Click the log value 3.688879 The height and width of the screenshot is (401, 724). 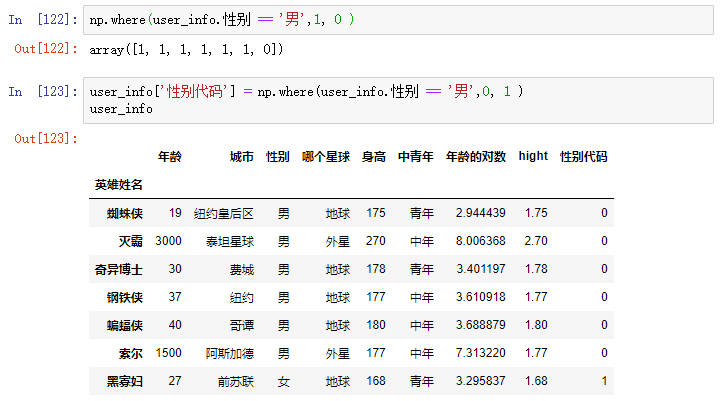[x=481, y=325]
